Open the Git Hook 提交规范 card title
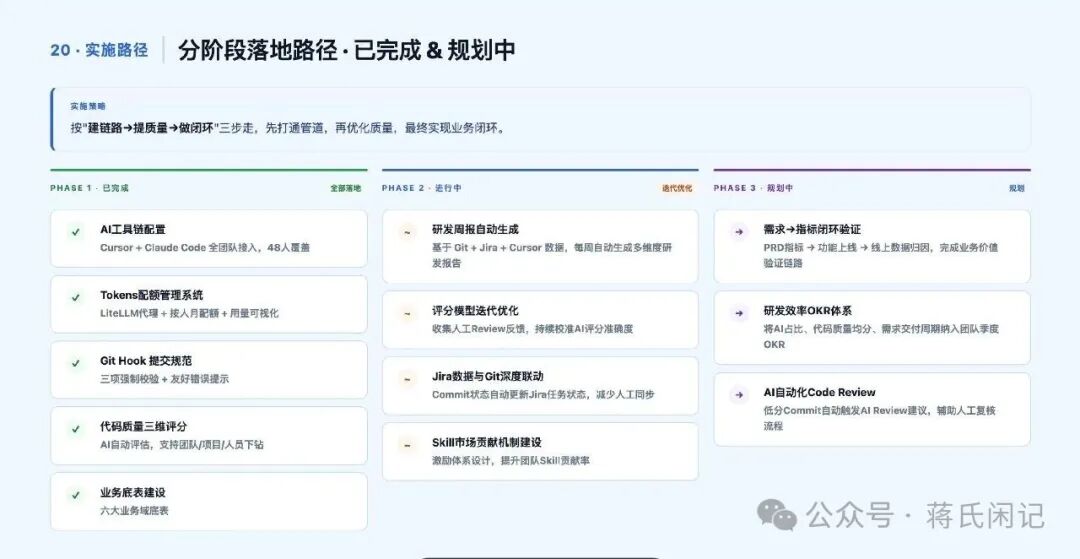The image size is (1080, 559). tap(146, 361)
